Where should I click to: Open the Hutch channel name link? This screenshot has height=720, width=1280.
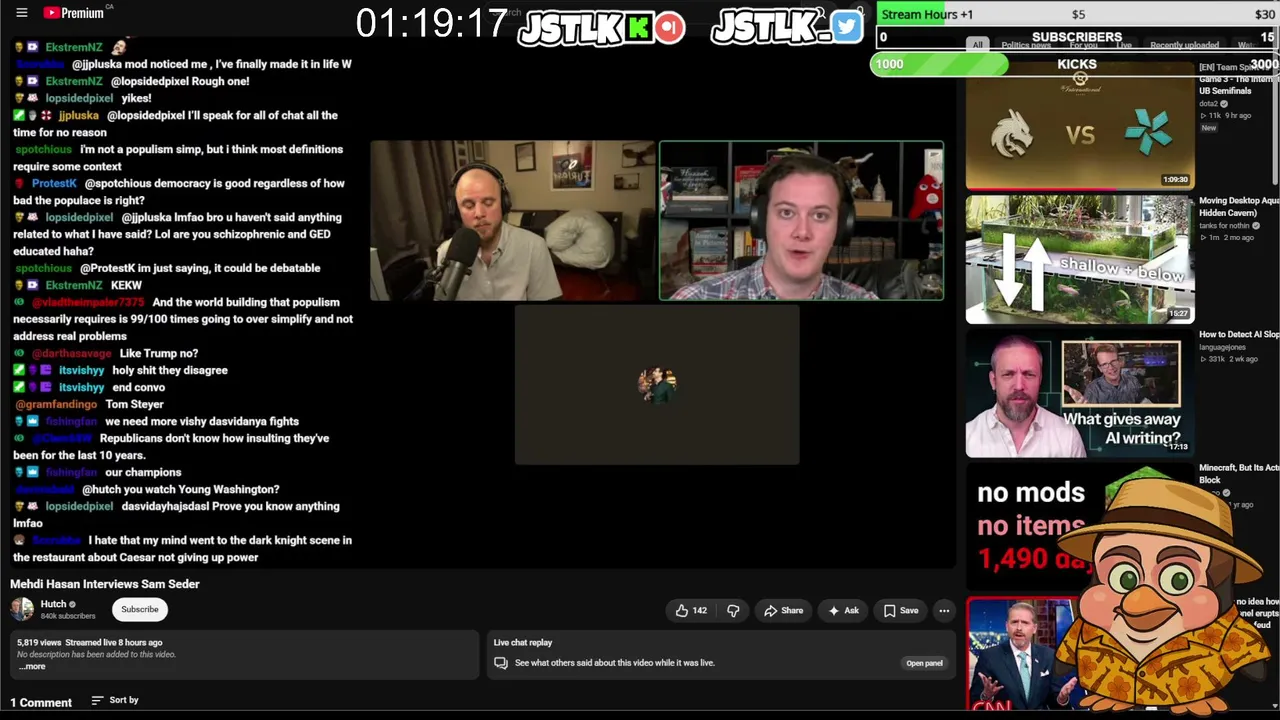click(x=53, y=604)
